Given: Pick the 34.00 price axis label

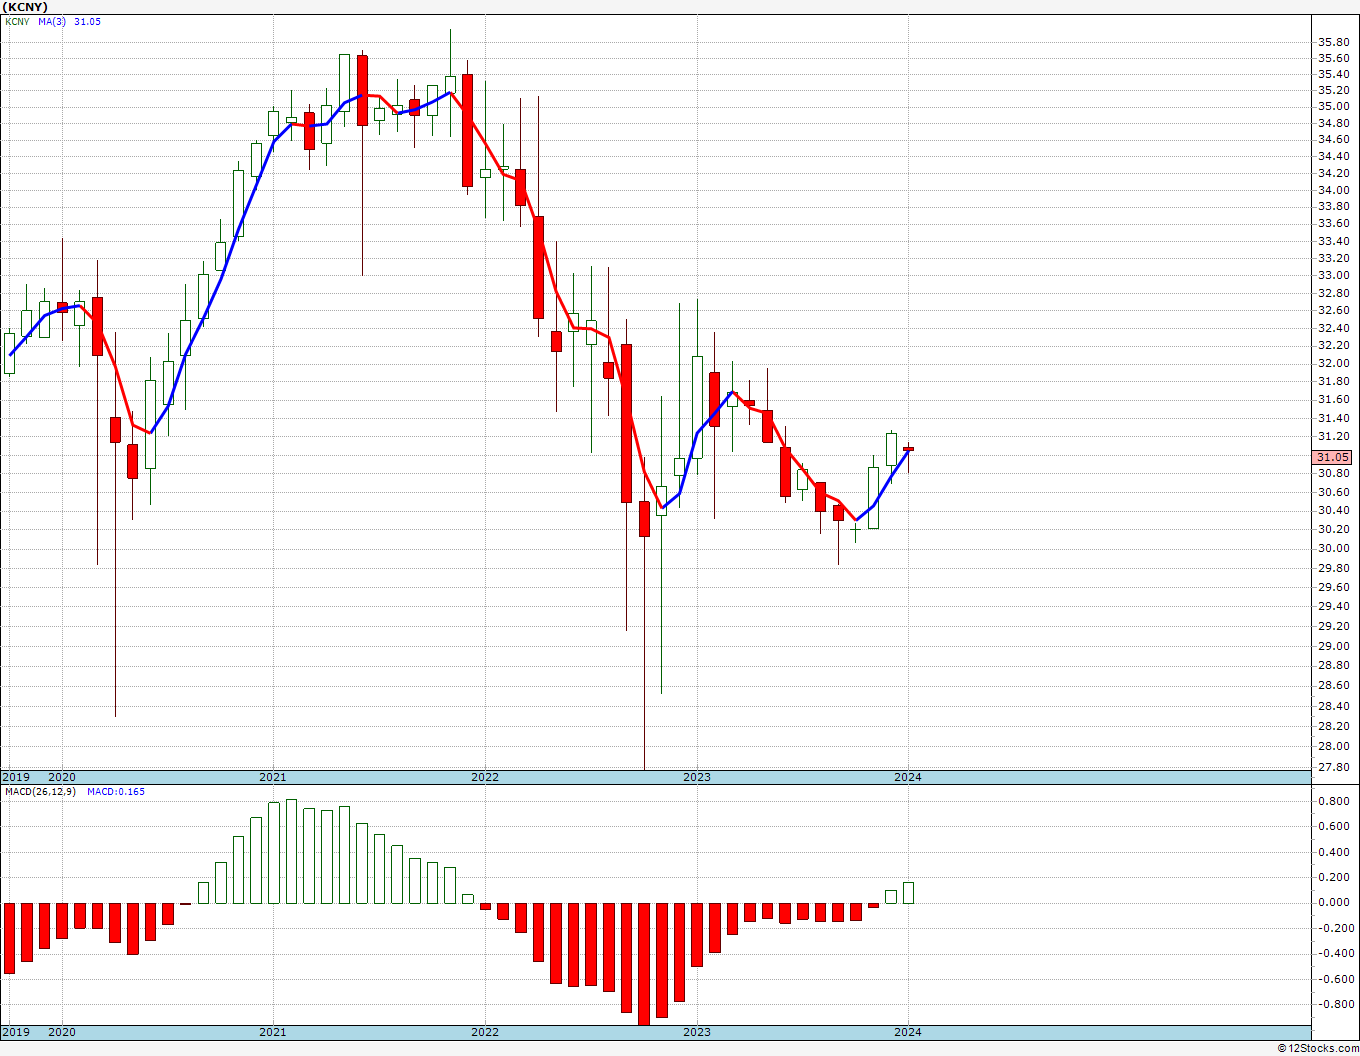Looking at the screenshot, I should [1333, 190].
